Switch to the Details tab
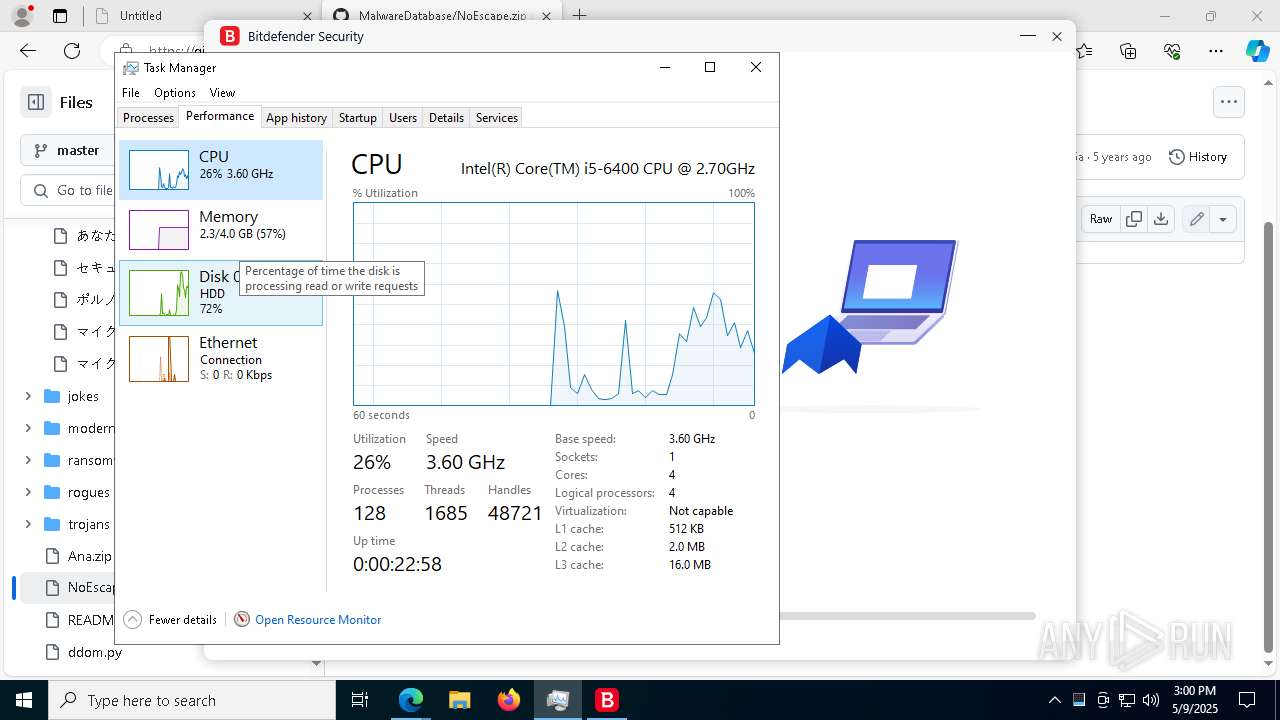1280x720 pixels. [x=446, y=118]
